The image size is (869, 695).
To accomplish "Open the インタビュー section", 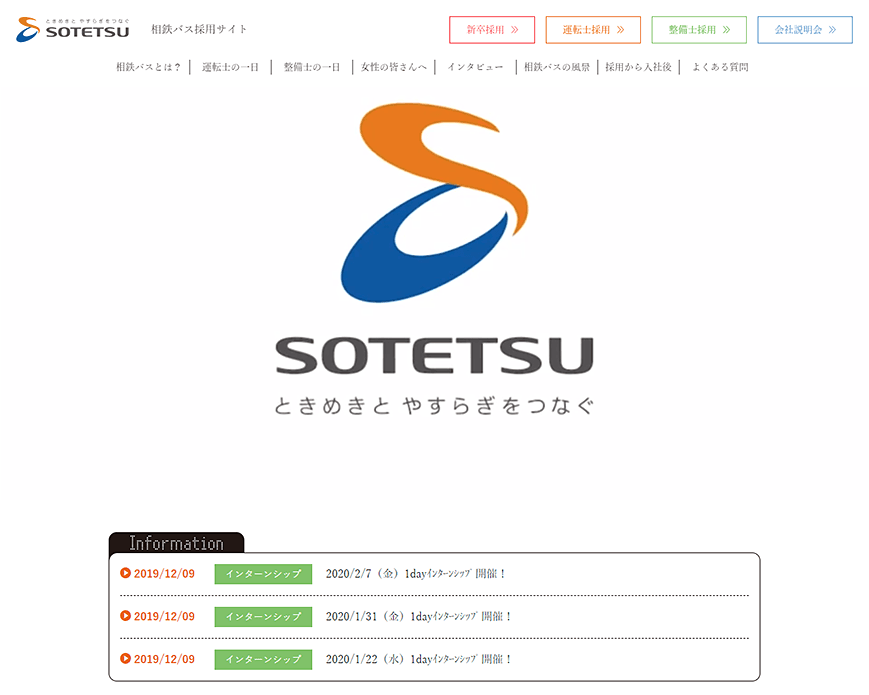I will pyautogui.click(x=476, y=66).
